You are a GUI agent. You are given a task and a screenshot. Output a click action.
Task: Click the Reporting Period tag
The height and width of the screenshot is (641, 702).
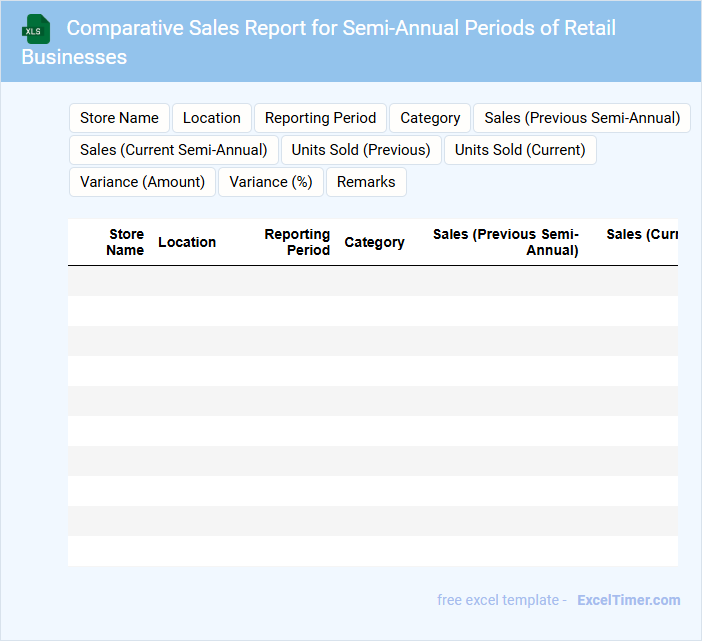320,118
